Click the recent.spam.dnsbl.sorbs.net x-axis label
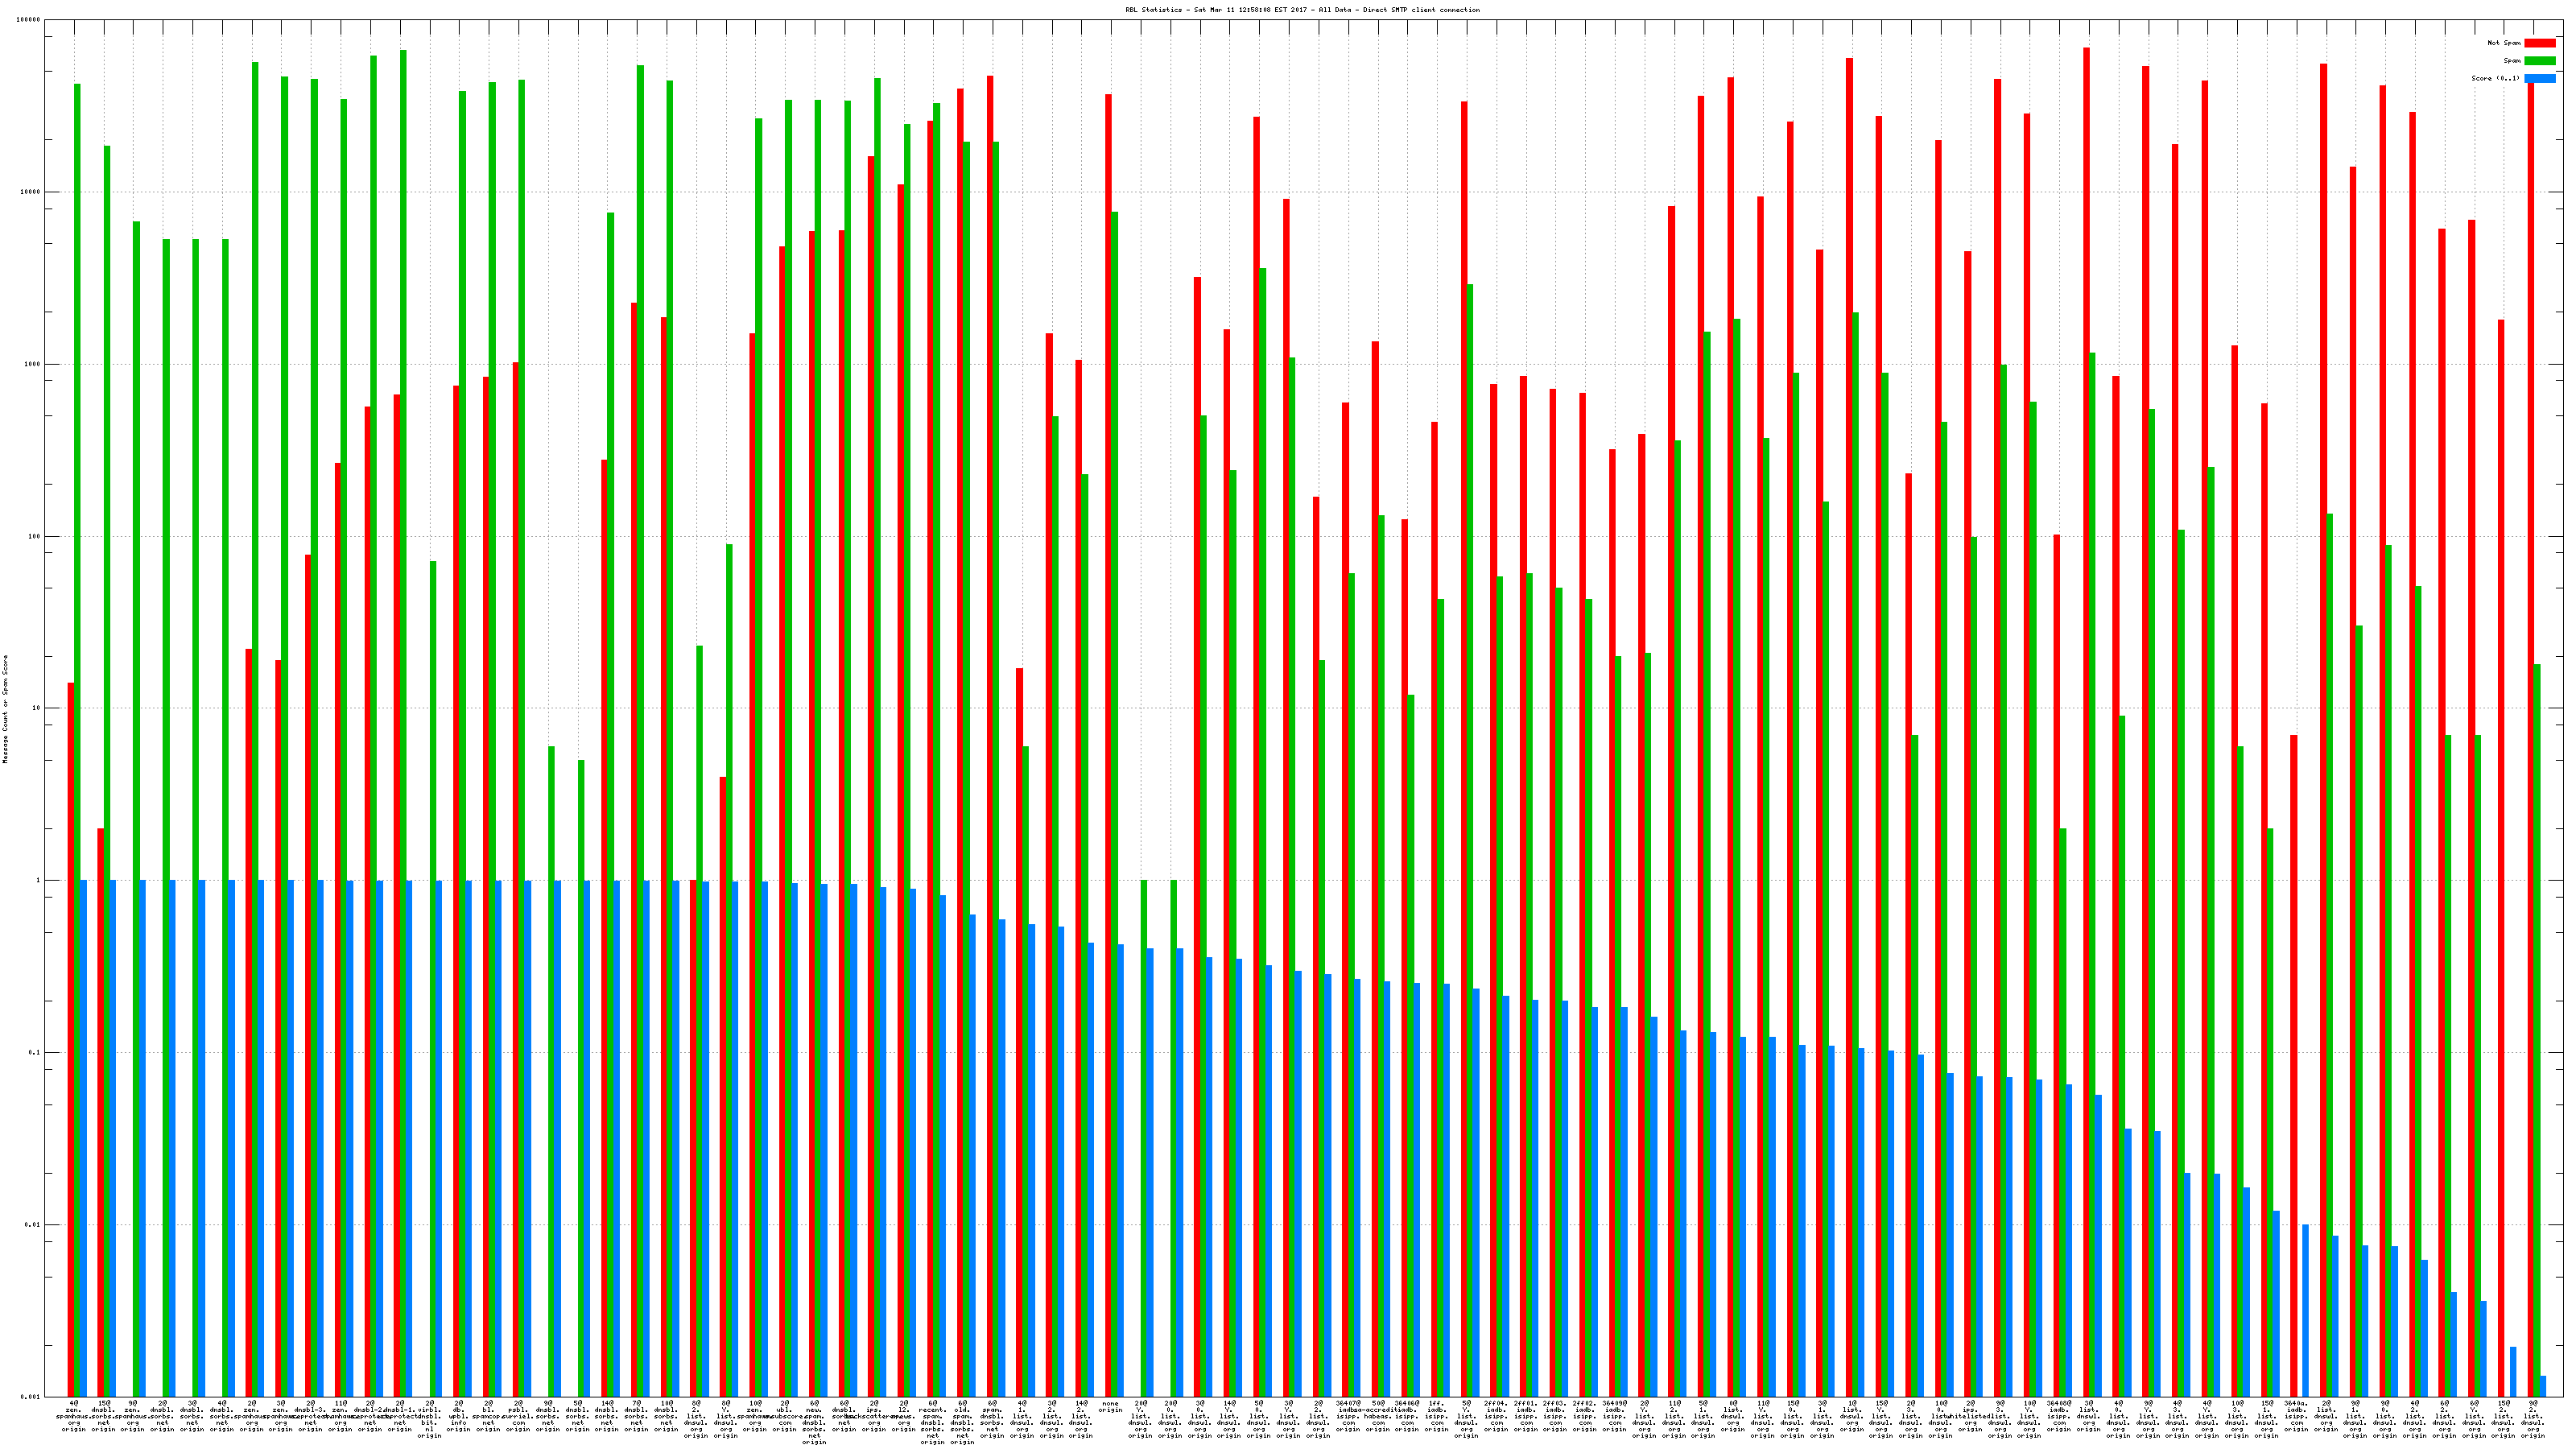This screenshot has height=1449, width=2576. pyautogui.click(x=933, y=1422)
